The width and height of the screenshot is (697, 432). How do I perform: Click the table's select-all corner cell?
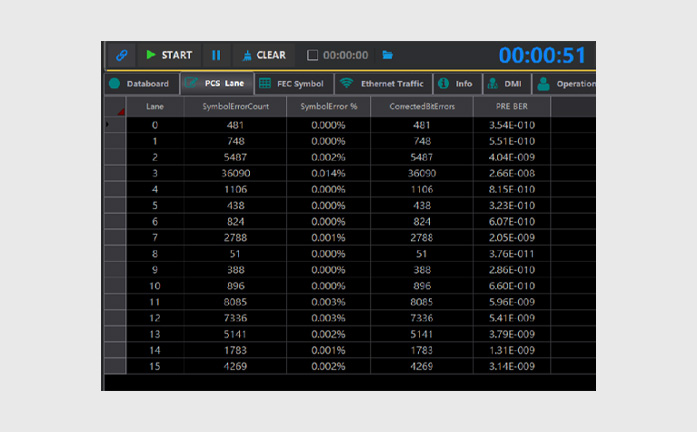pos(115,107)
